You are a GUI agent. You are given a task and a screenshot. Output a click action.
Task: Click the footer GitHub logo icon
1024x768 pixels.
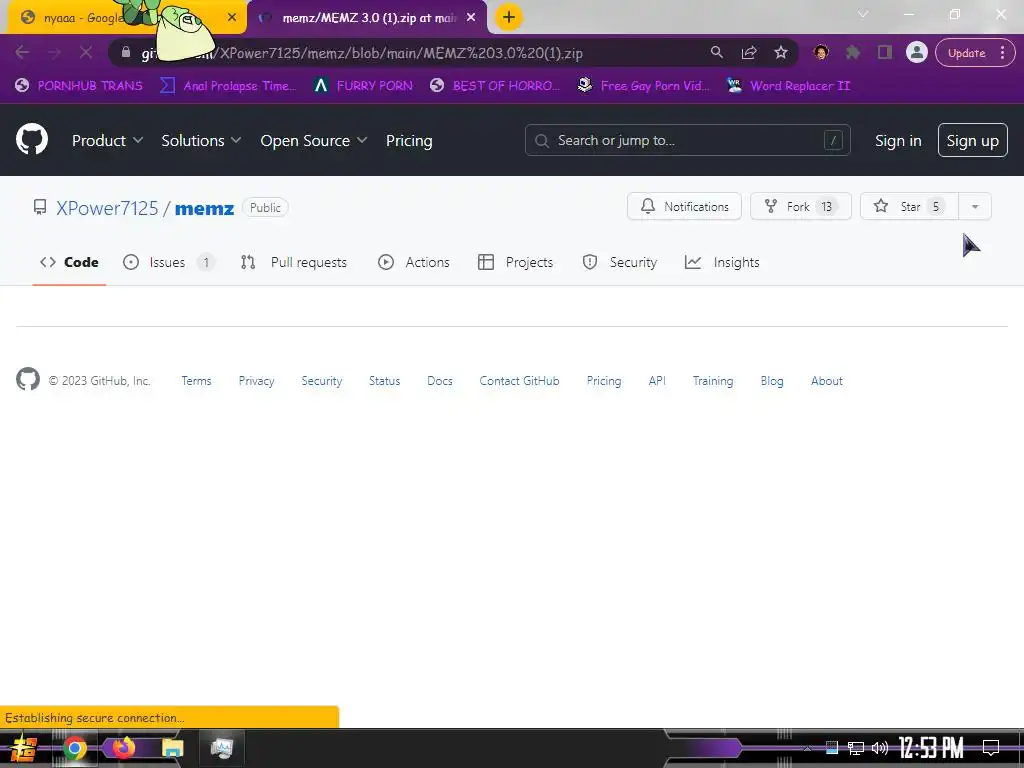[27, 379]
